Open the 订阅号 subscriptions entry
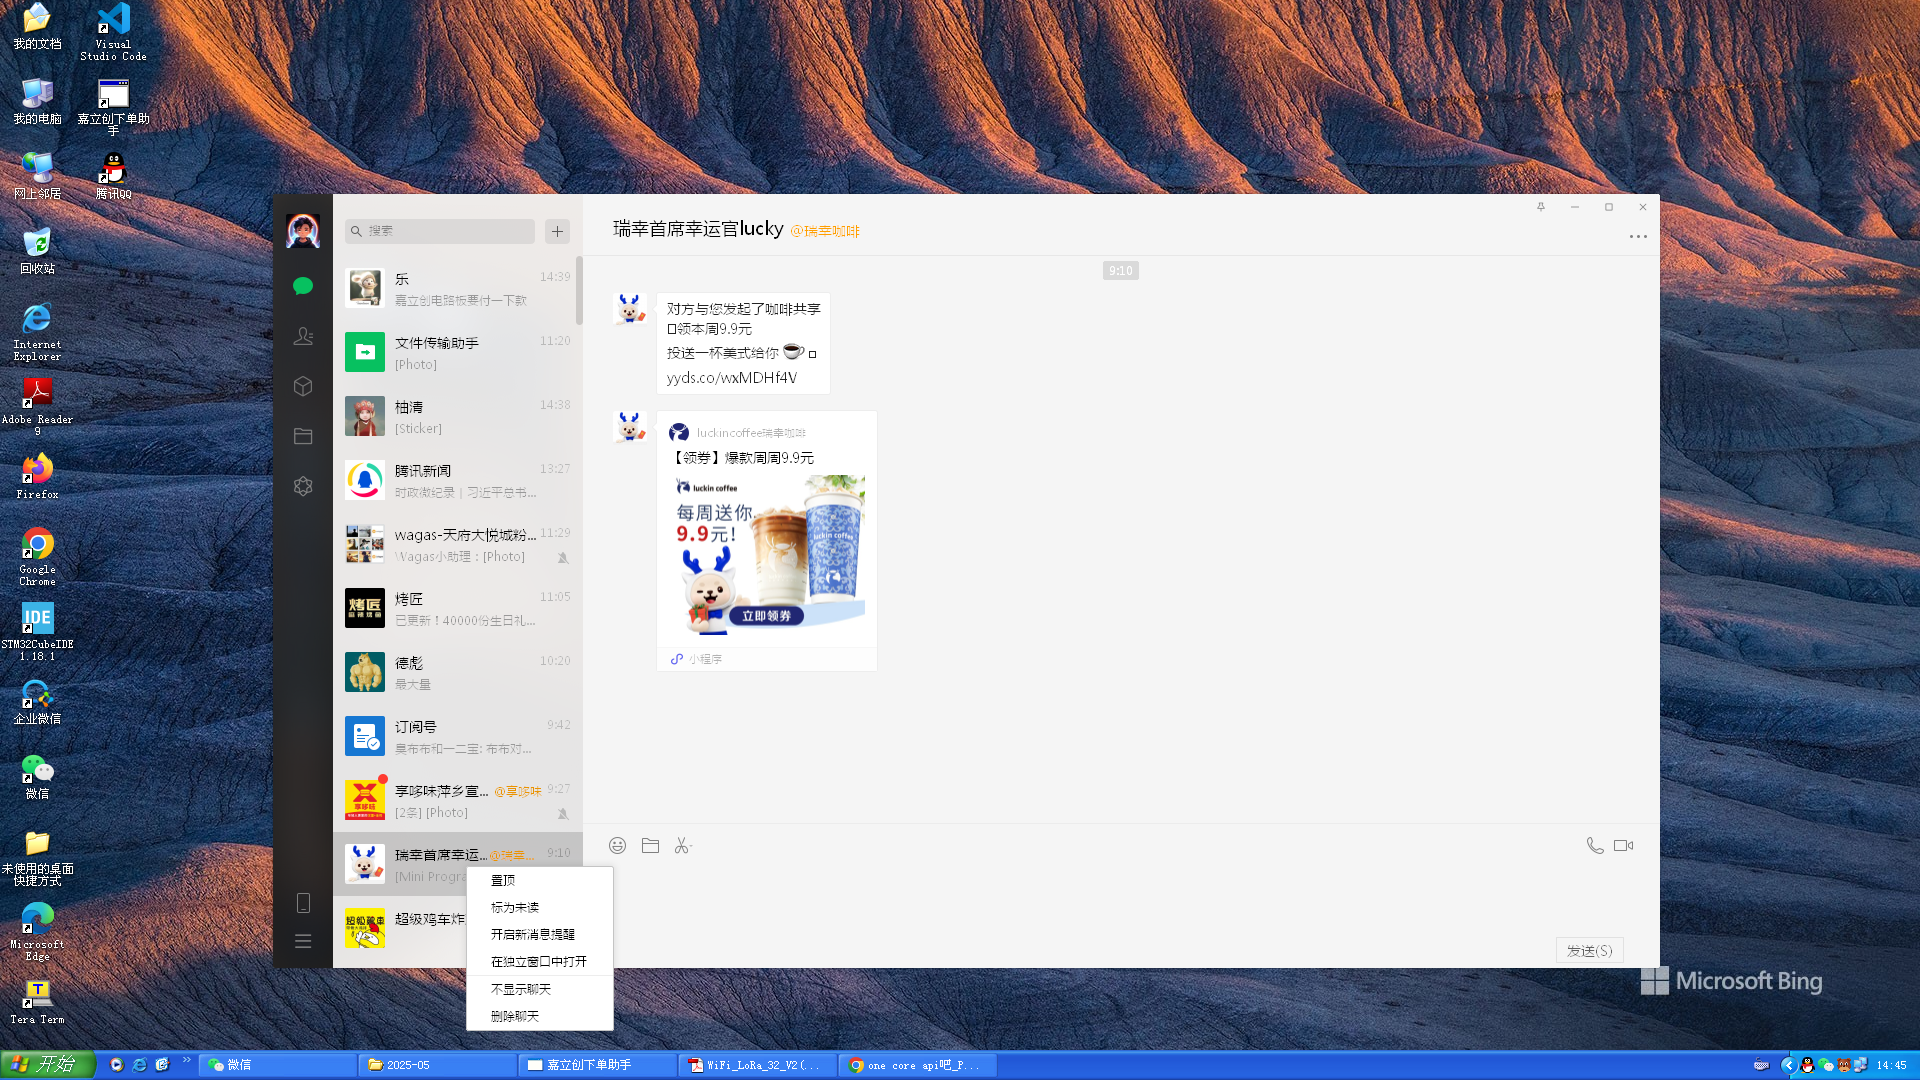 pos(457,736)
